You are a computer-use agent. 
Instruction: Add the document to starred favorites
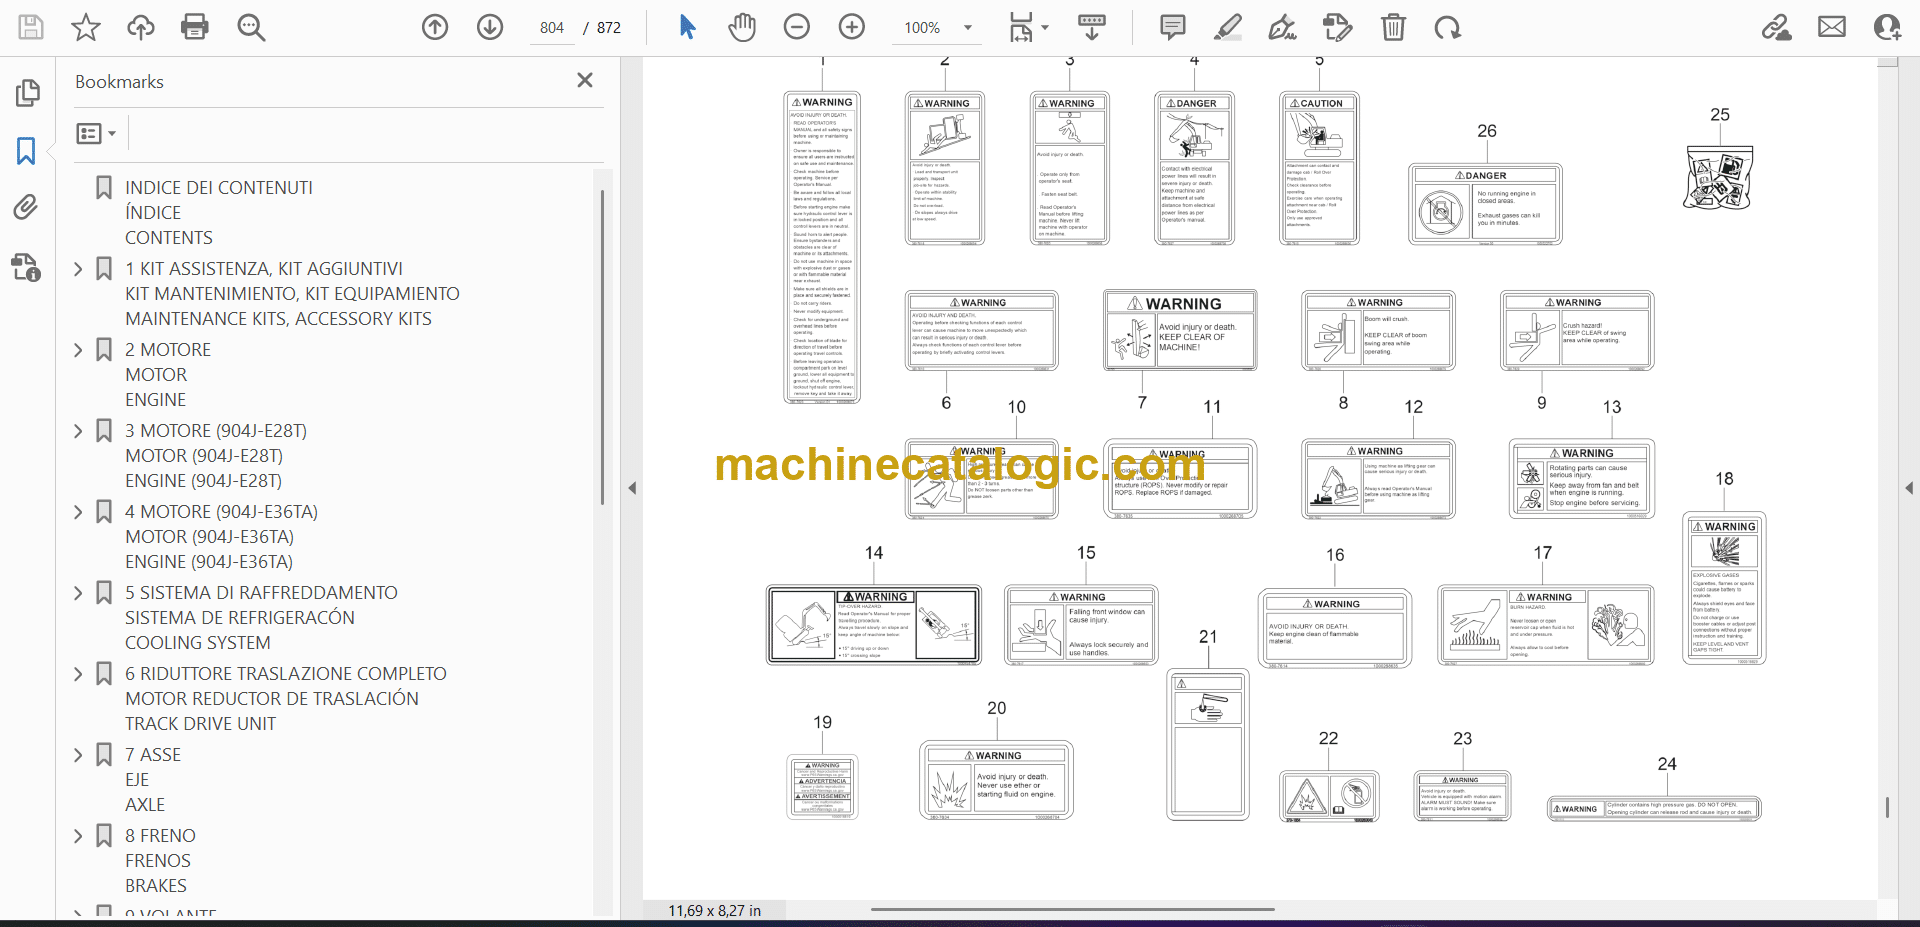pos(86,27)
